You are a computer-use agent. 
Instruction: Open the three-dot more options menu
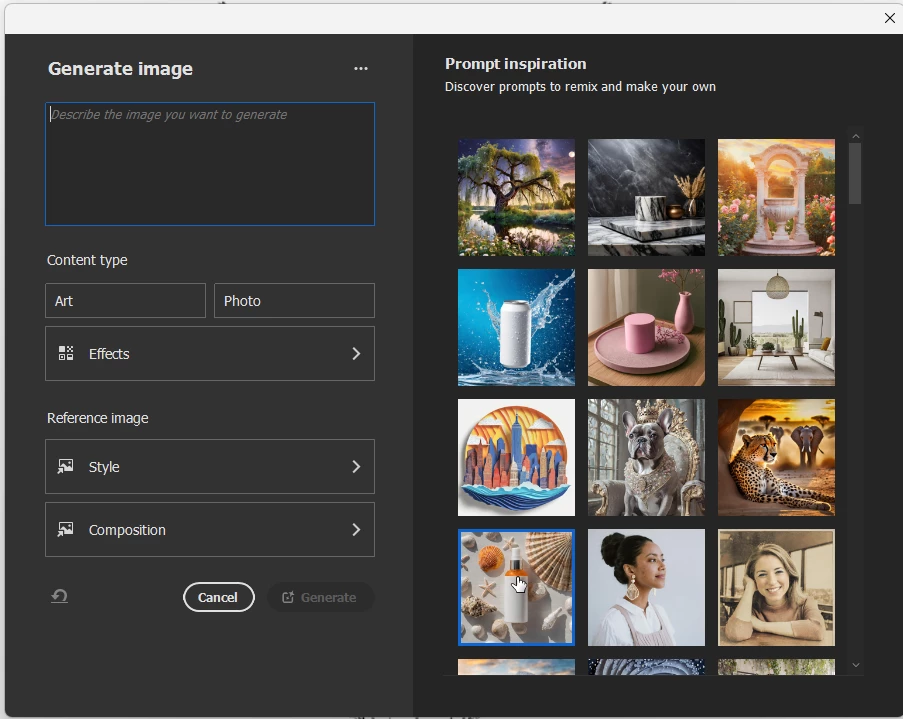point(361,69)
